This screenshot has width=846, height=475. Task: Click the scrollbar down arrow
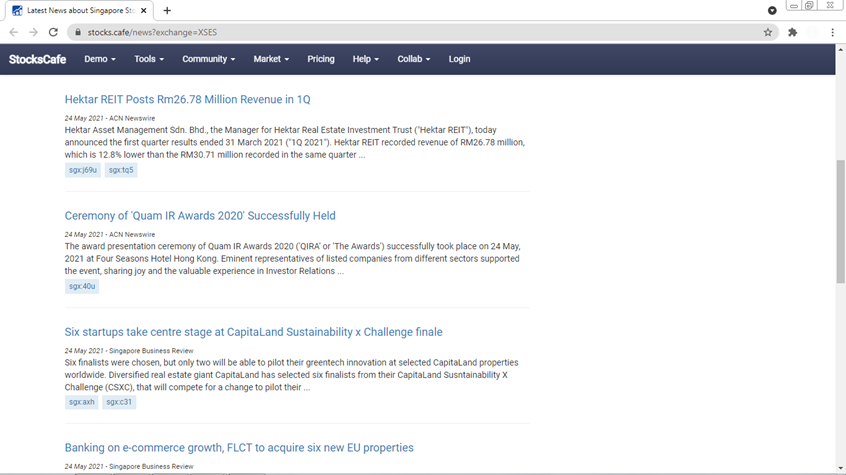tap(841, 469)
